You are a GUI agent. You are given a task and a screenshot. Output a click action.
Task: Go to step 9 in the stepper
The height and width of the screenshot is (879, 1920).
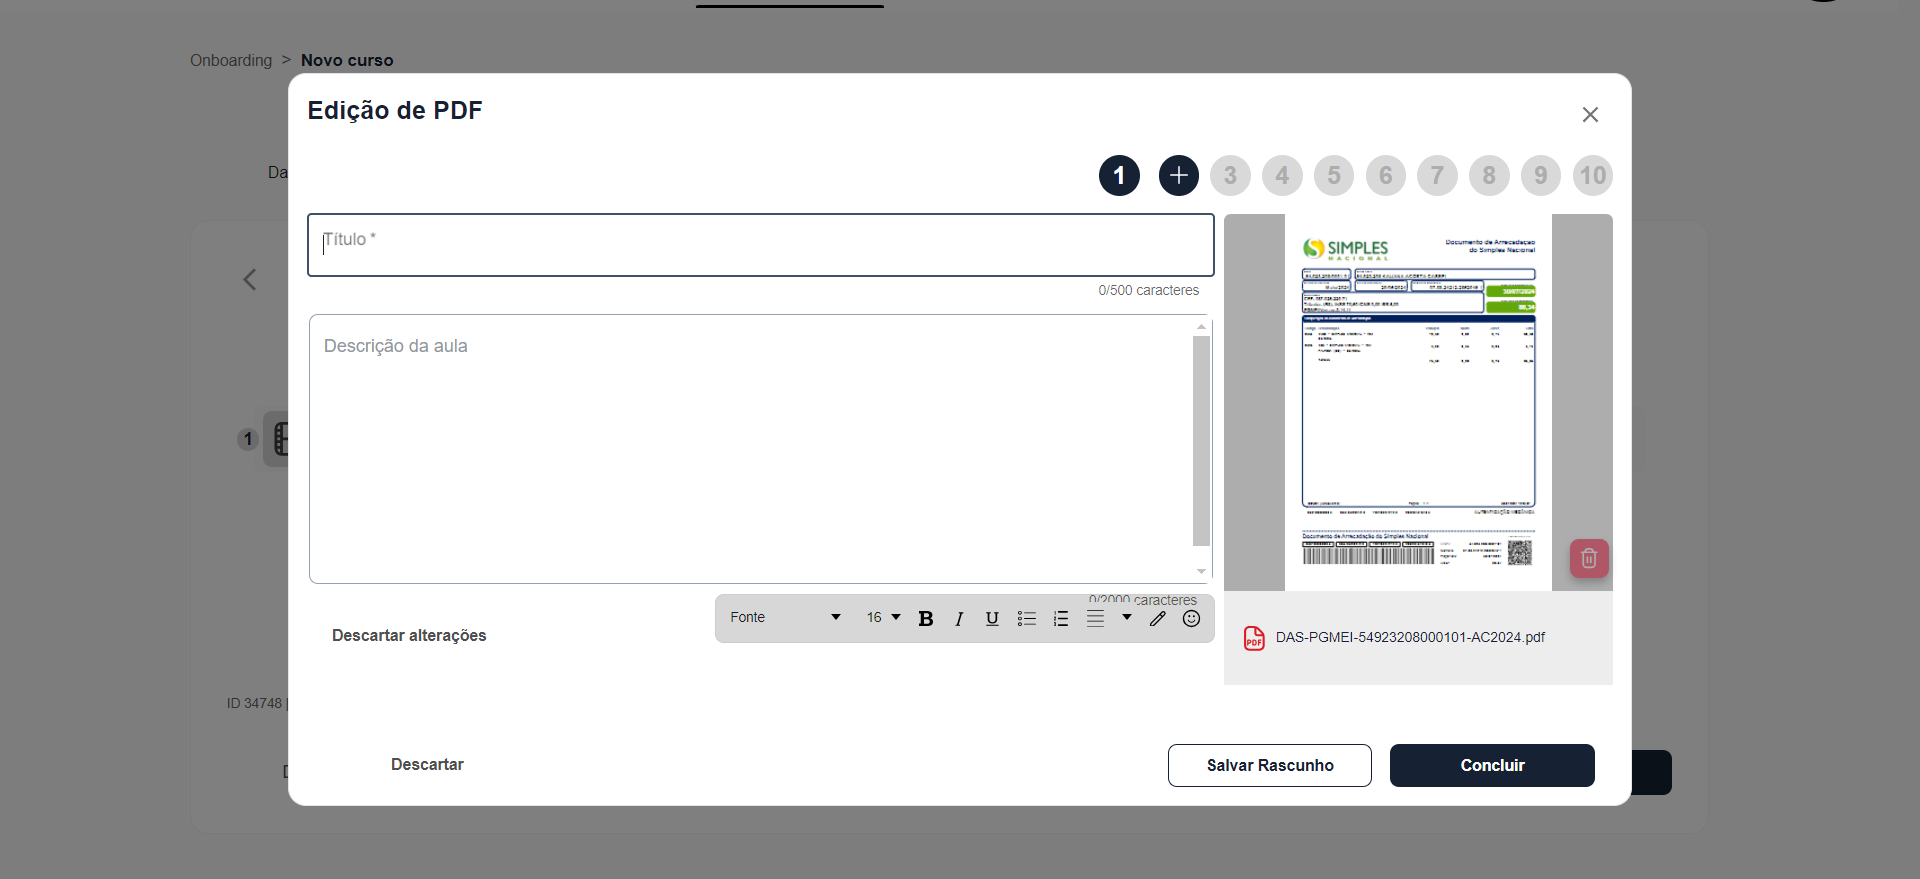point(1541,176)
